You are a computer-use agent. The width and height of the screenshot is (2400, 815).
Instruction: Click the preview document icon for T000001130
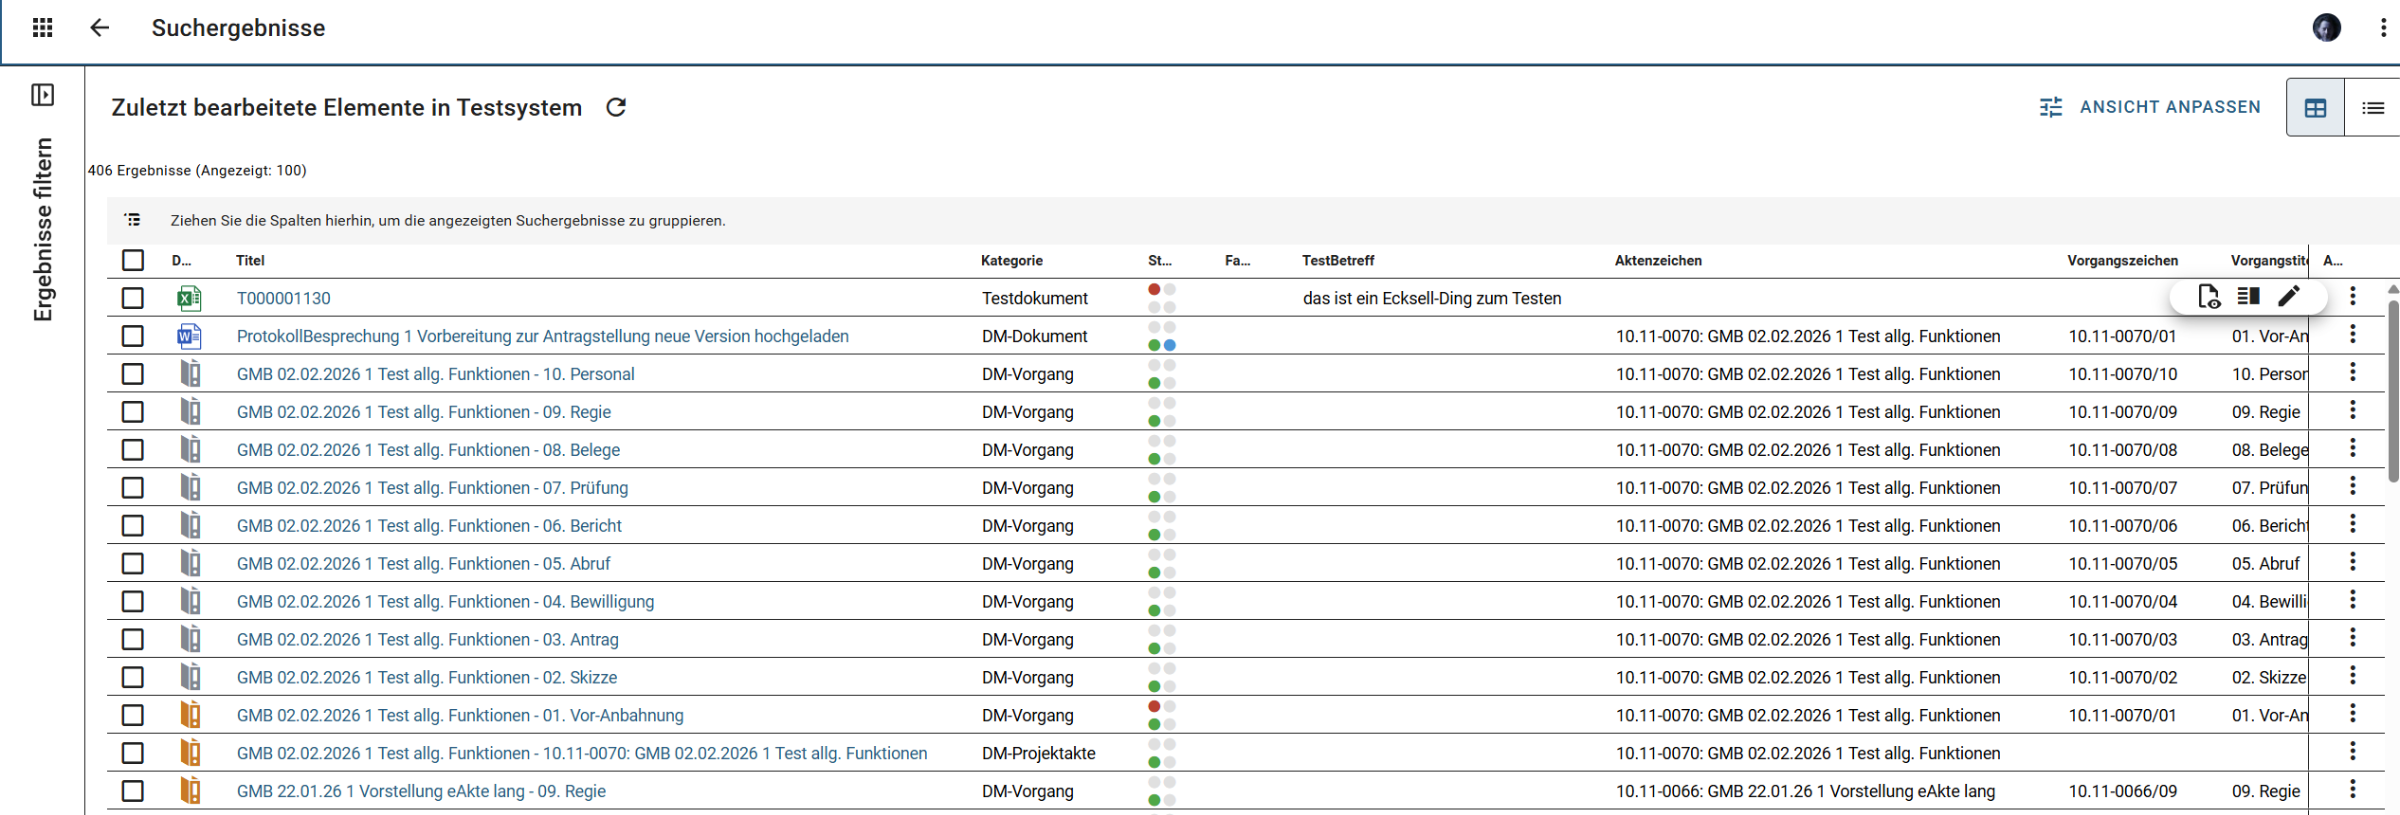pos(2209,297)
